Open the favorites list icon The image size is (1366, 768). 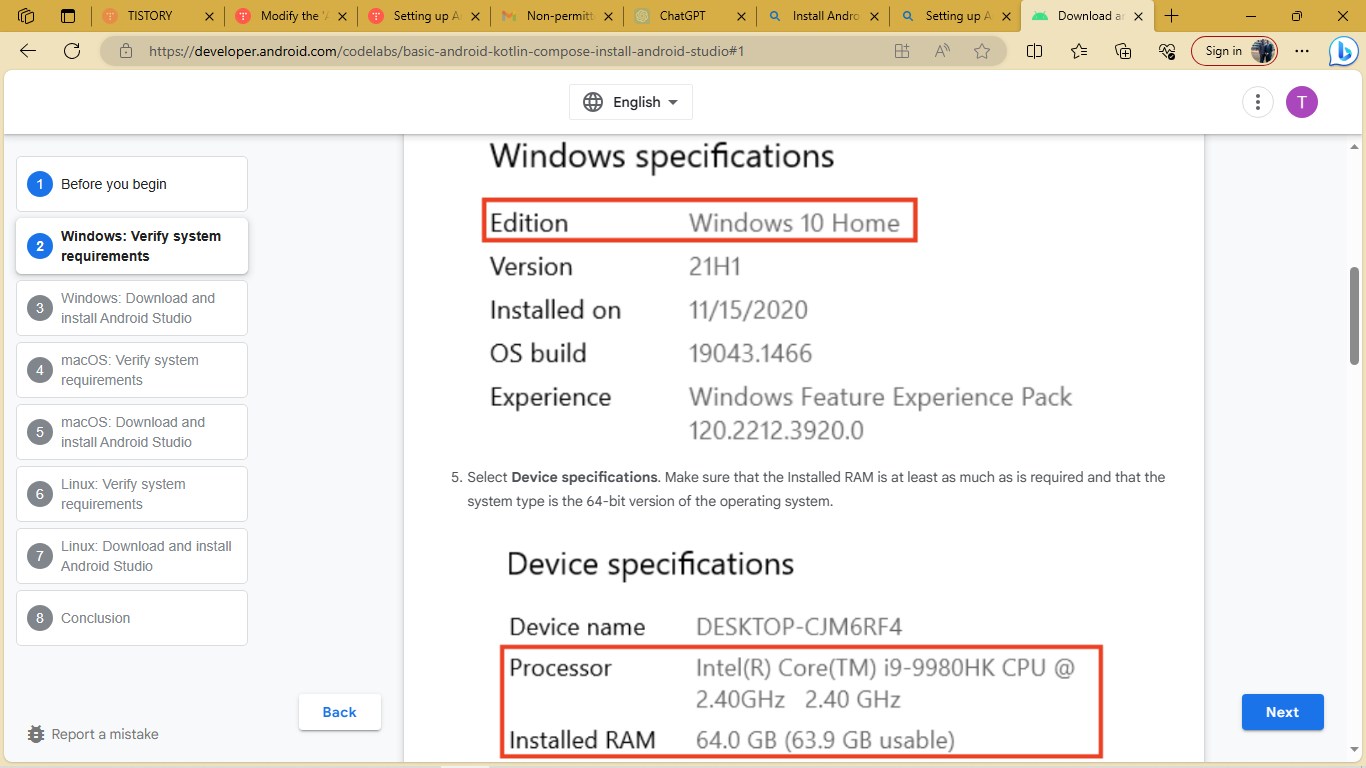point(1079,51)
